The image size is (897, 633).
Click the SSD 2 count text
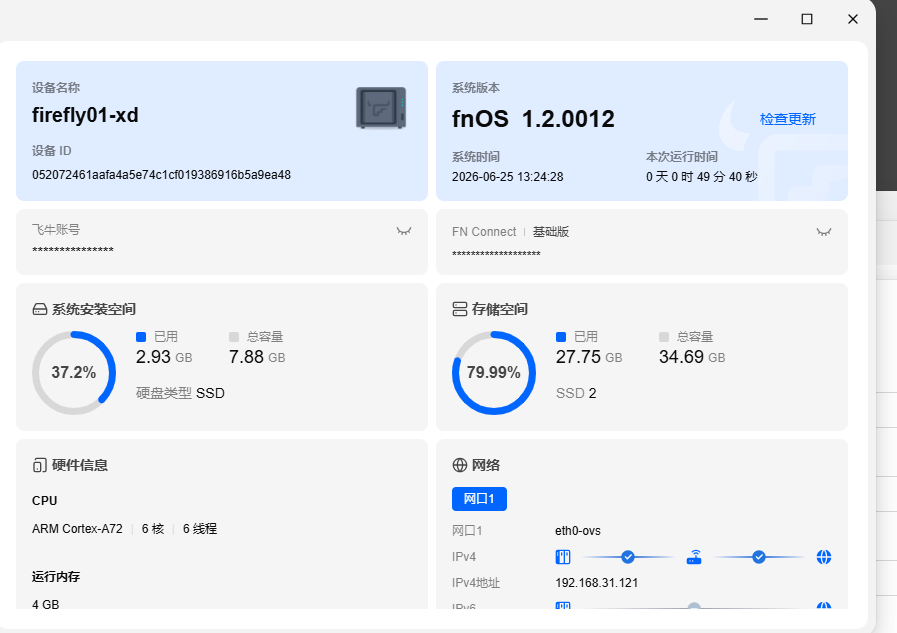[x=576, y=393]
